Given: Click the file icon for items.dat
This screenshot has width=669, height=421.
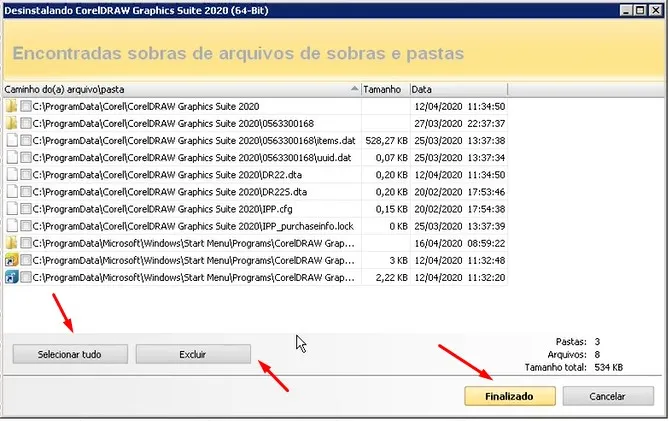Looking at the screenshot, I should 11,140.
